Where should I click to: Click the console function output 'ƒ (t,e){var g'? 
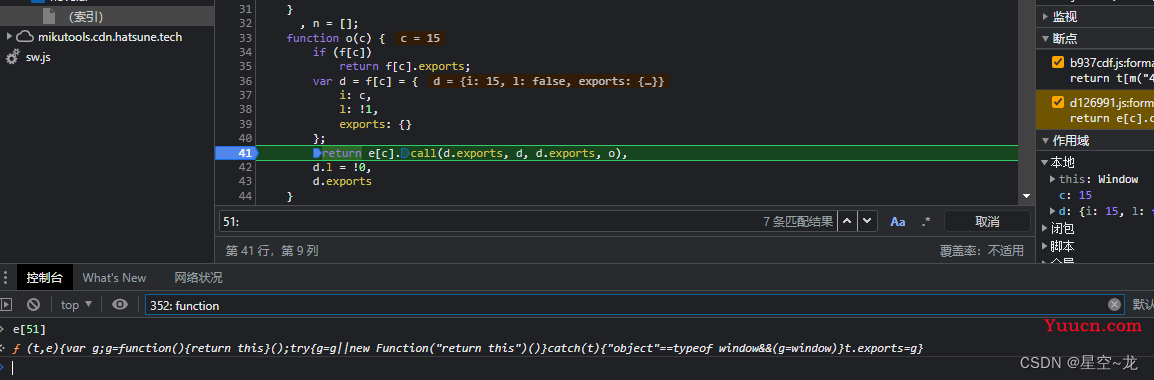pos(467,348)
